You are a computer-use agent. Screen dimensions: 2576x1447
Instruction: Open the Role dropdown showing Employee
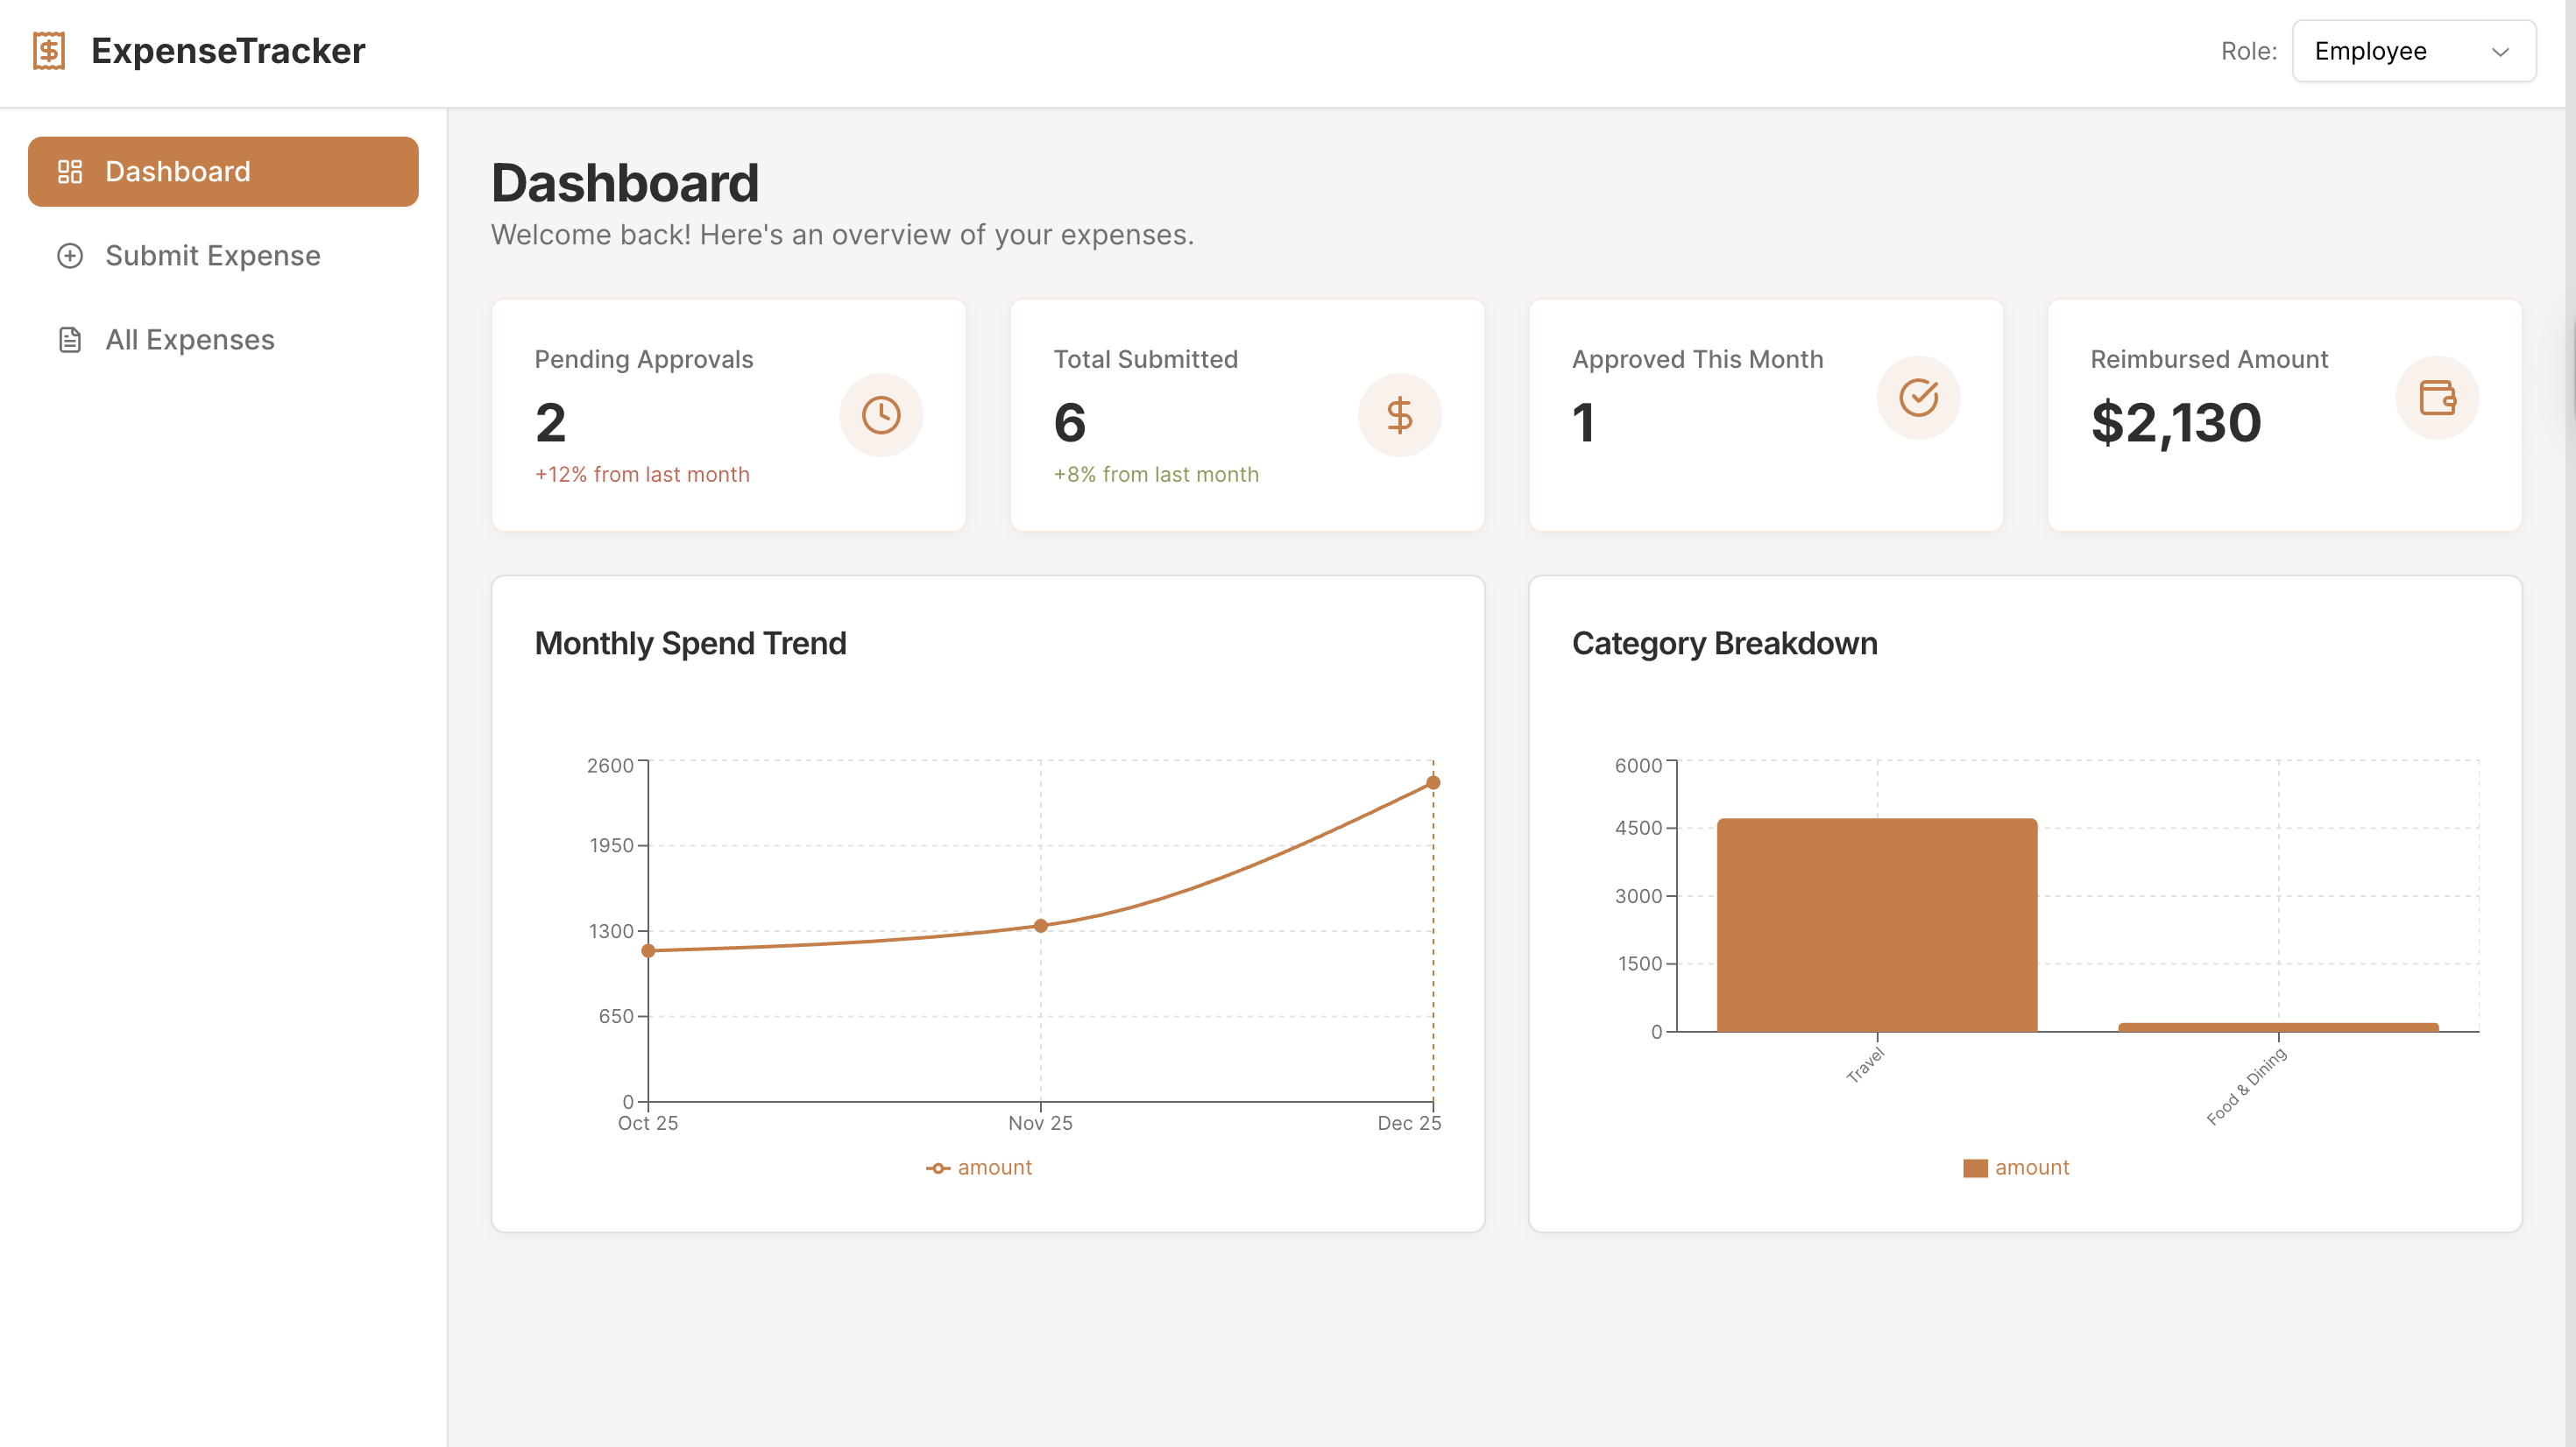tap(2413, 51)
